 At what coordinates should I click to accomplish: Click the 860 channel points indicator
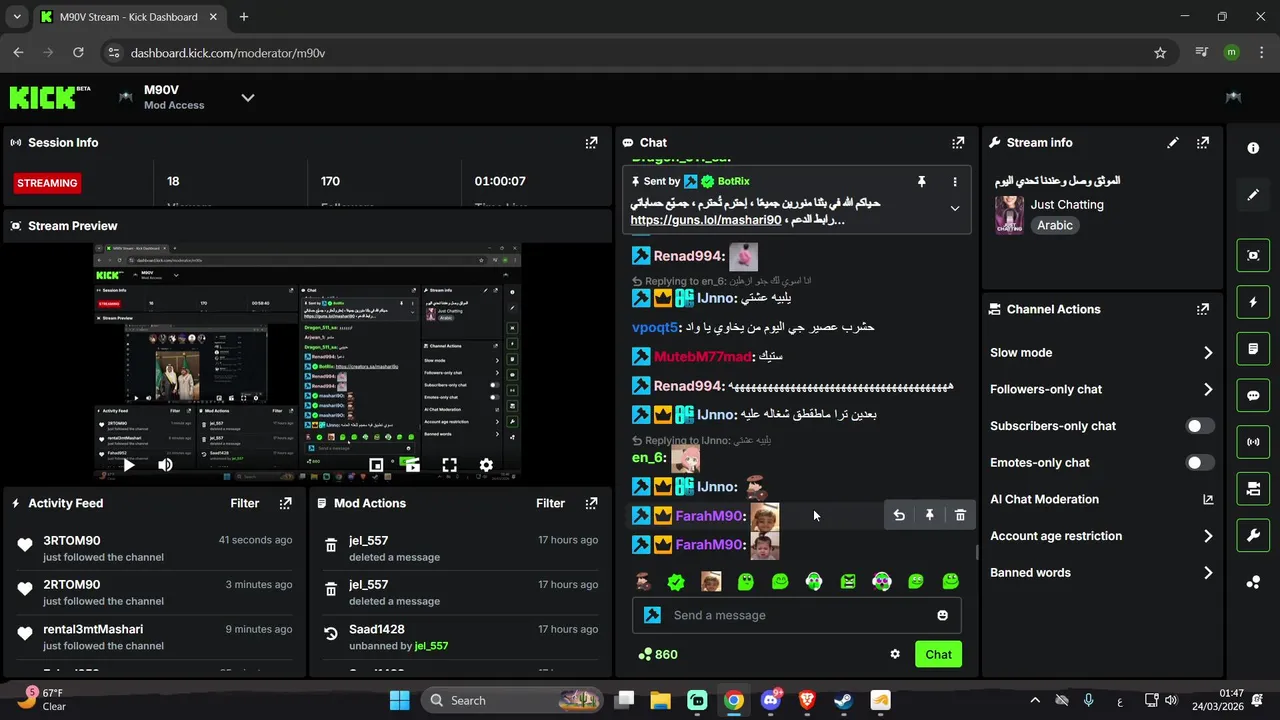pyautogui.click(x=657, y=654)
